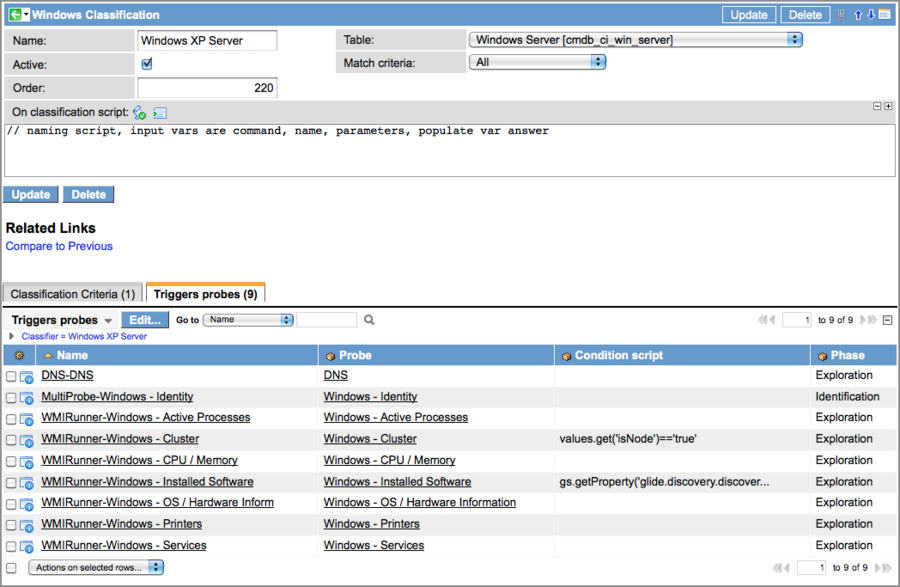The width and height of the screenshot is (900, 587).
Task: Open preview icon for WMIRunner-Windows - Installed Software
Action: (26, 483)
